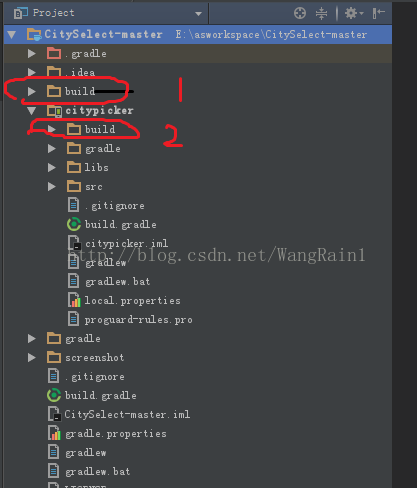Image resolution: width=417 pixels, height=488 pixels.
Task: Expand the screenshot folder
Action: pos(32,357)
